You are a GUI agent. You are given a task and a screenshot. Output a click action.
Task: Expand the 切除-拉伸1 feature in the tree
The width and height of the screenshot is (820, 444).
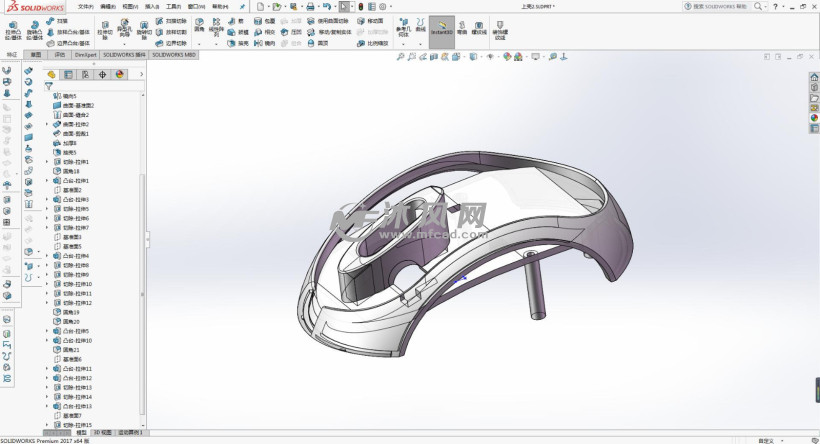[x=47, y=162]
